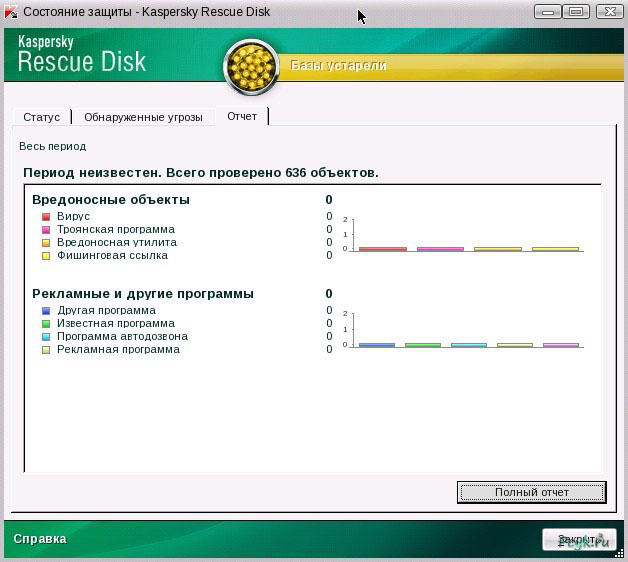
Task: Click the Фишинговая ссылка label
Action: click(112, 255)
